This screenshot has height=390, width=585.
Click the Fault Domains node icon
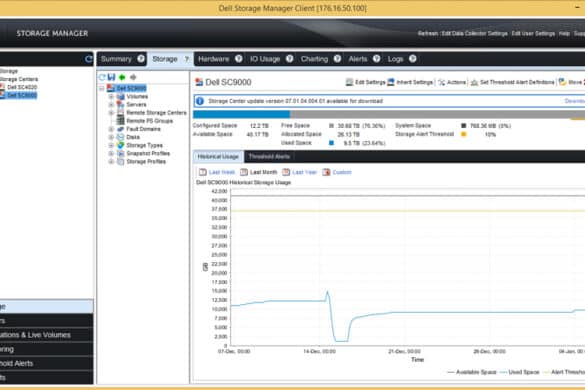(121, 129)
